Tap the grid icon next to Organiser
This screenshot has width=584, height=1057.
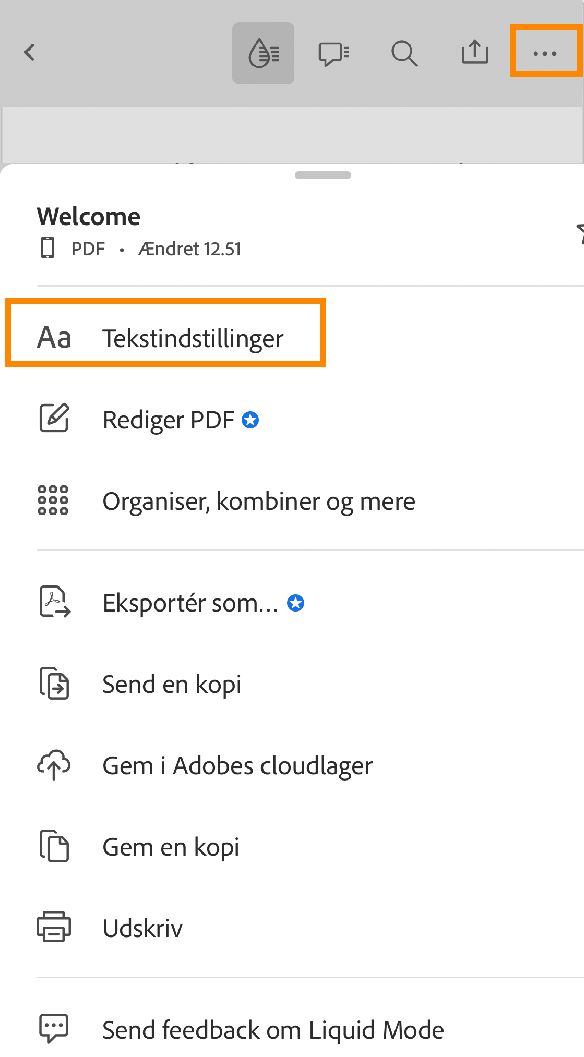point(54,500)
